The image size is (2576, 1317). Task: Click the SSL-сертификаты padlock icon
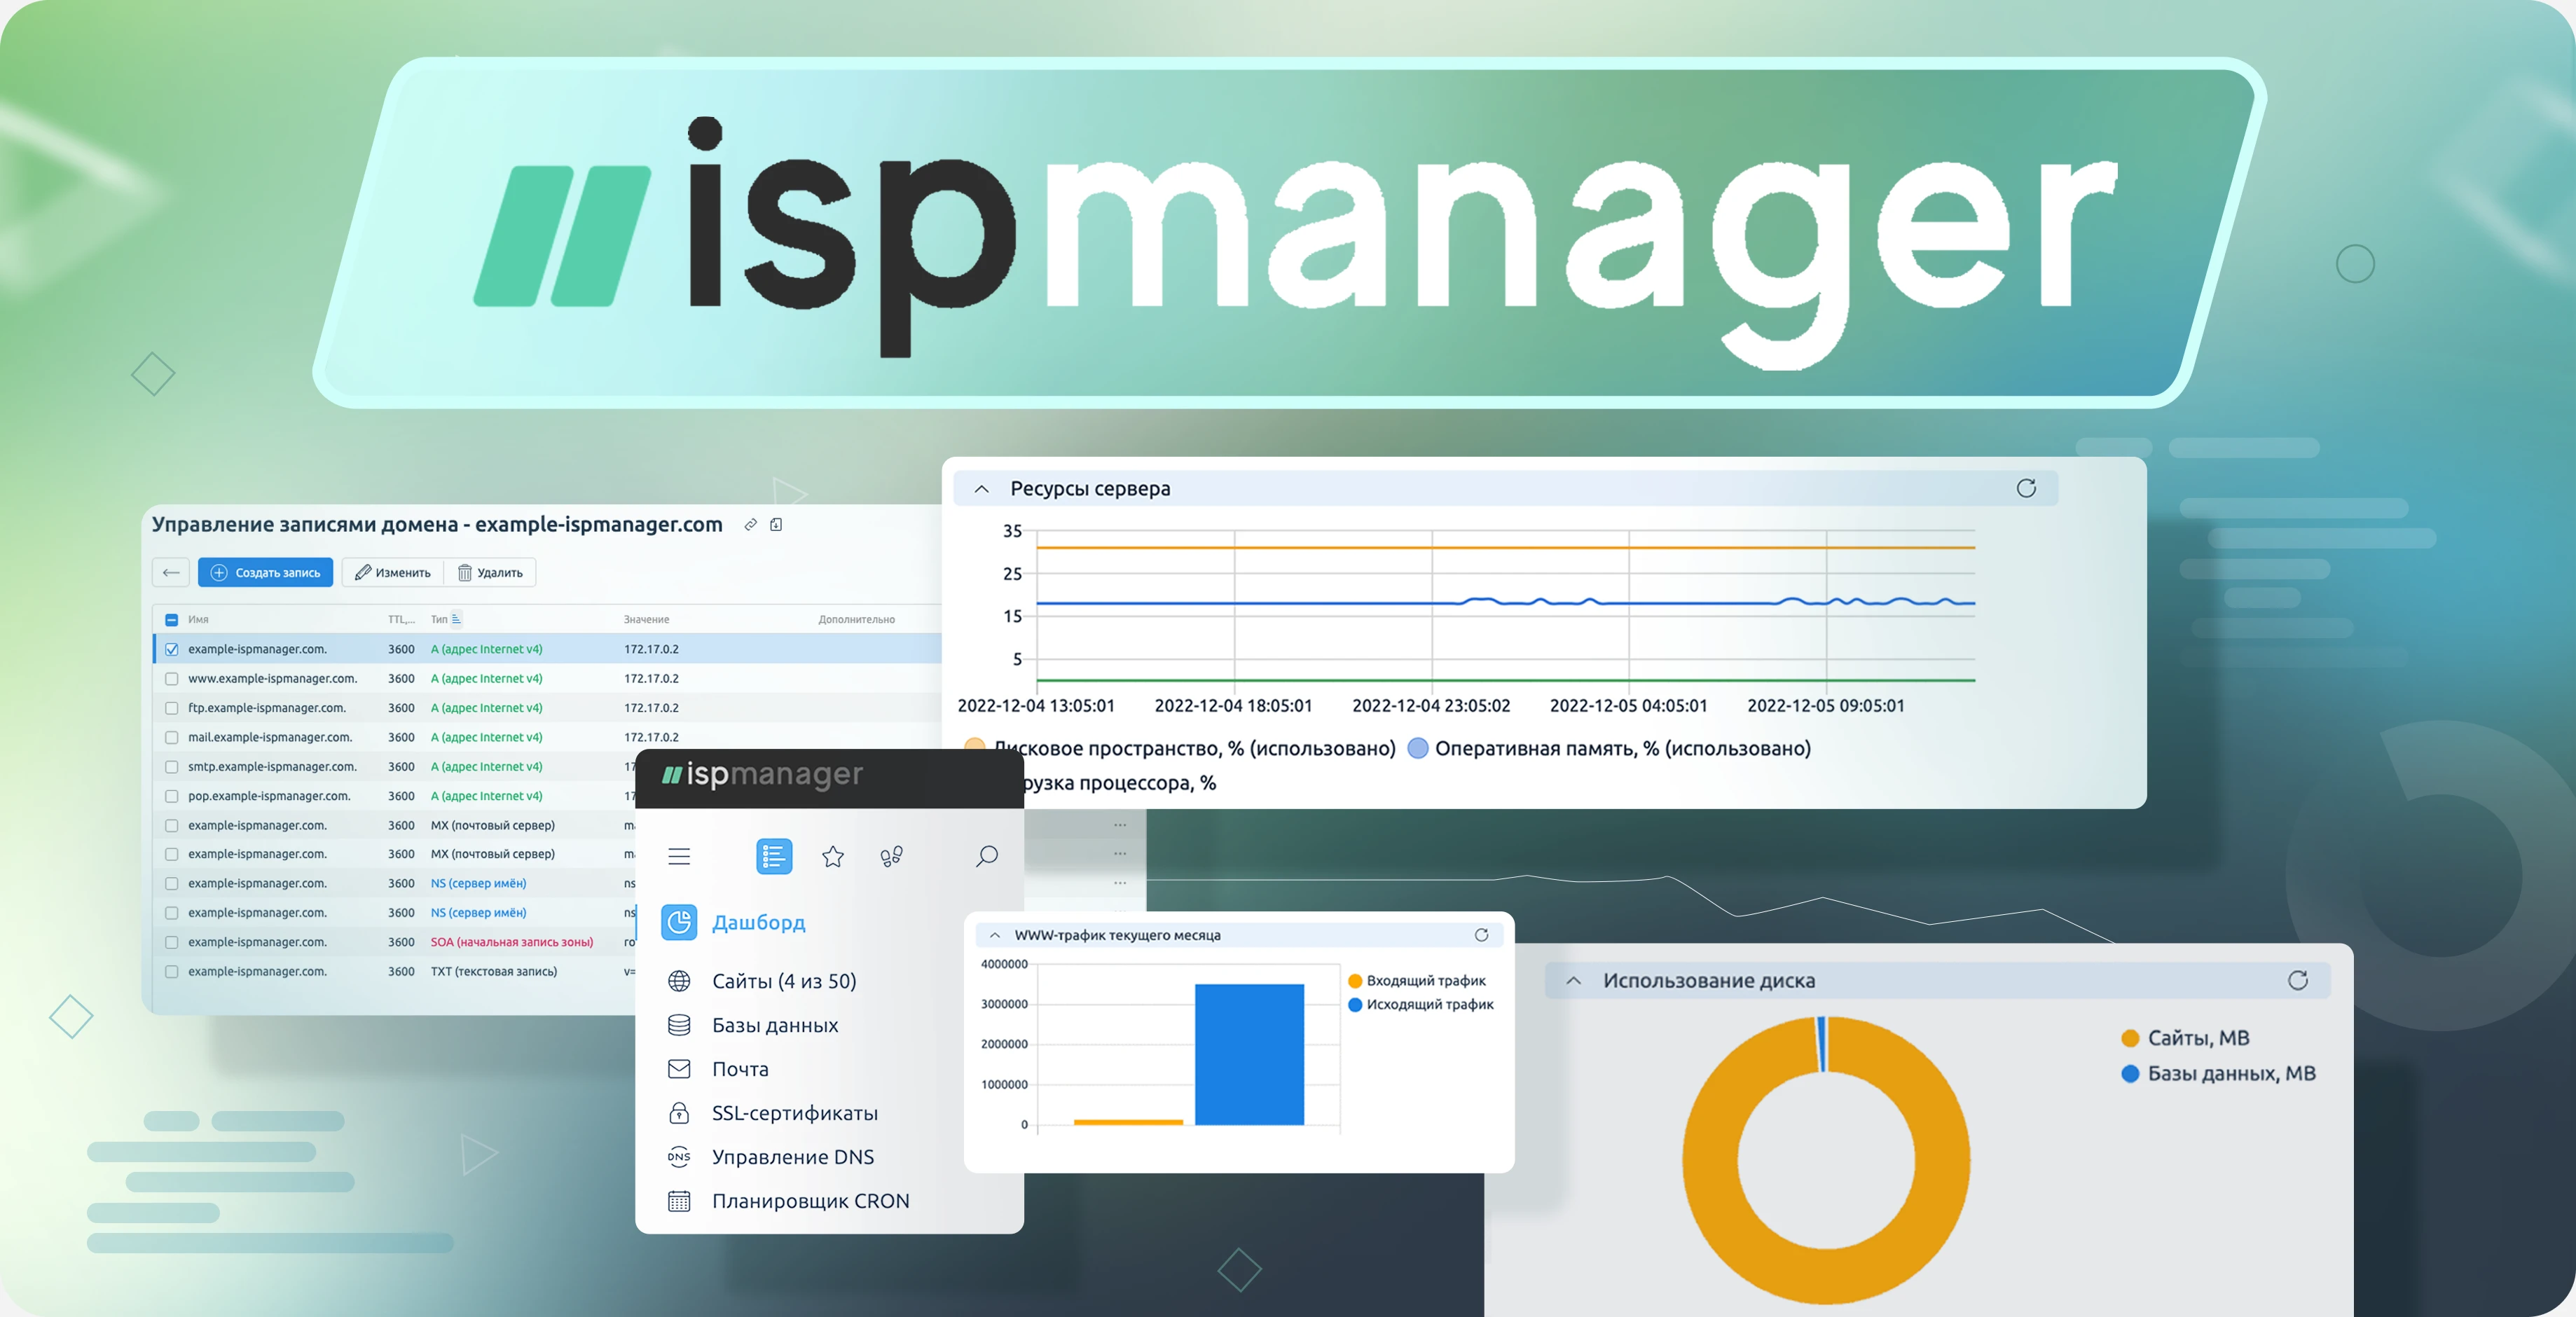click(x=681, y=1113)
